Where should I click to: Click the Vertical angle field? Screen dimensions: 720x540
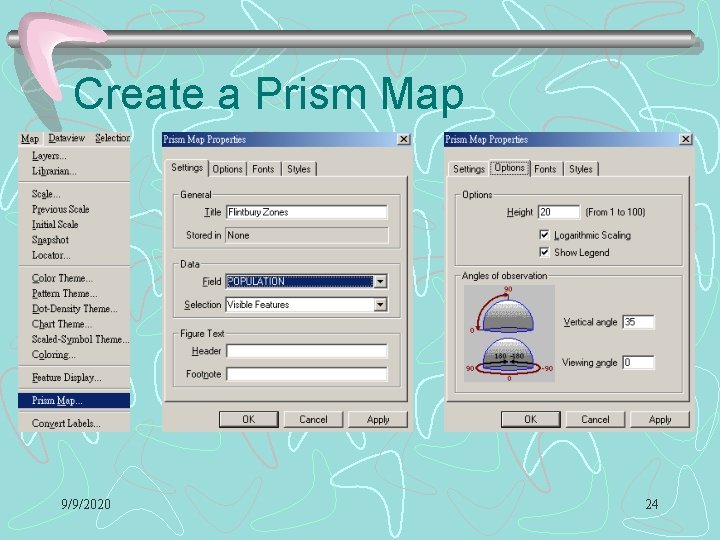(x=638, y=322)
